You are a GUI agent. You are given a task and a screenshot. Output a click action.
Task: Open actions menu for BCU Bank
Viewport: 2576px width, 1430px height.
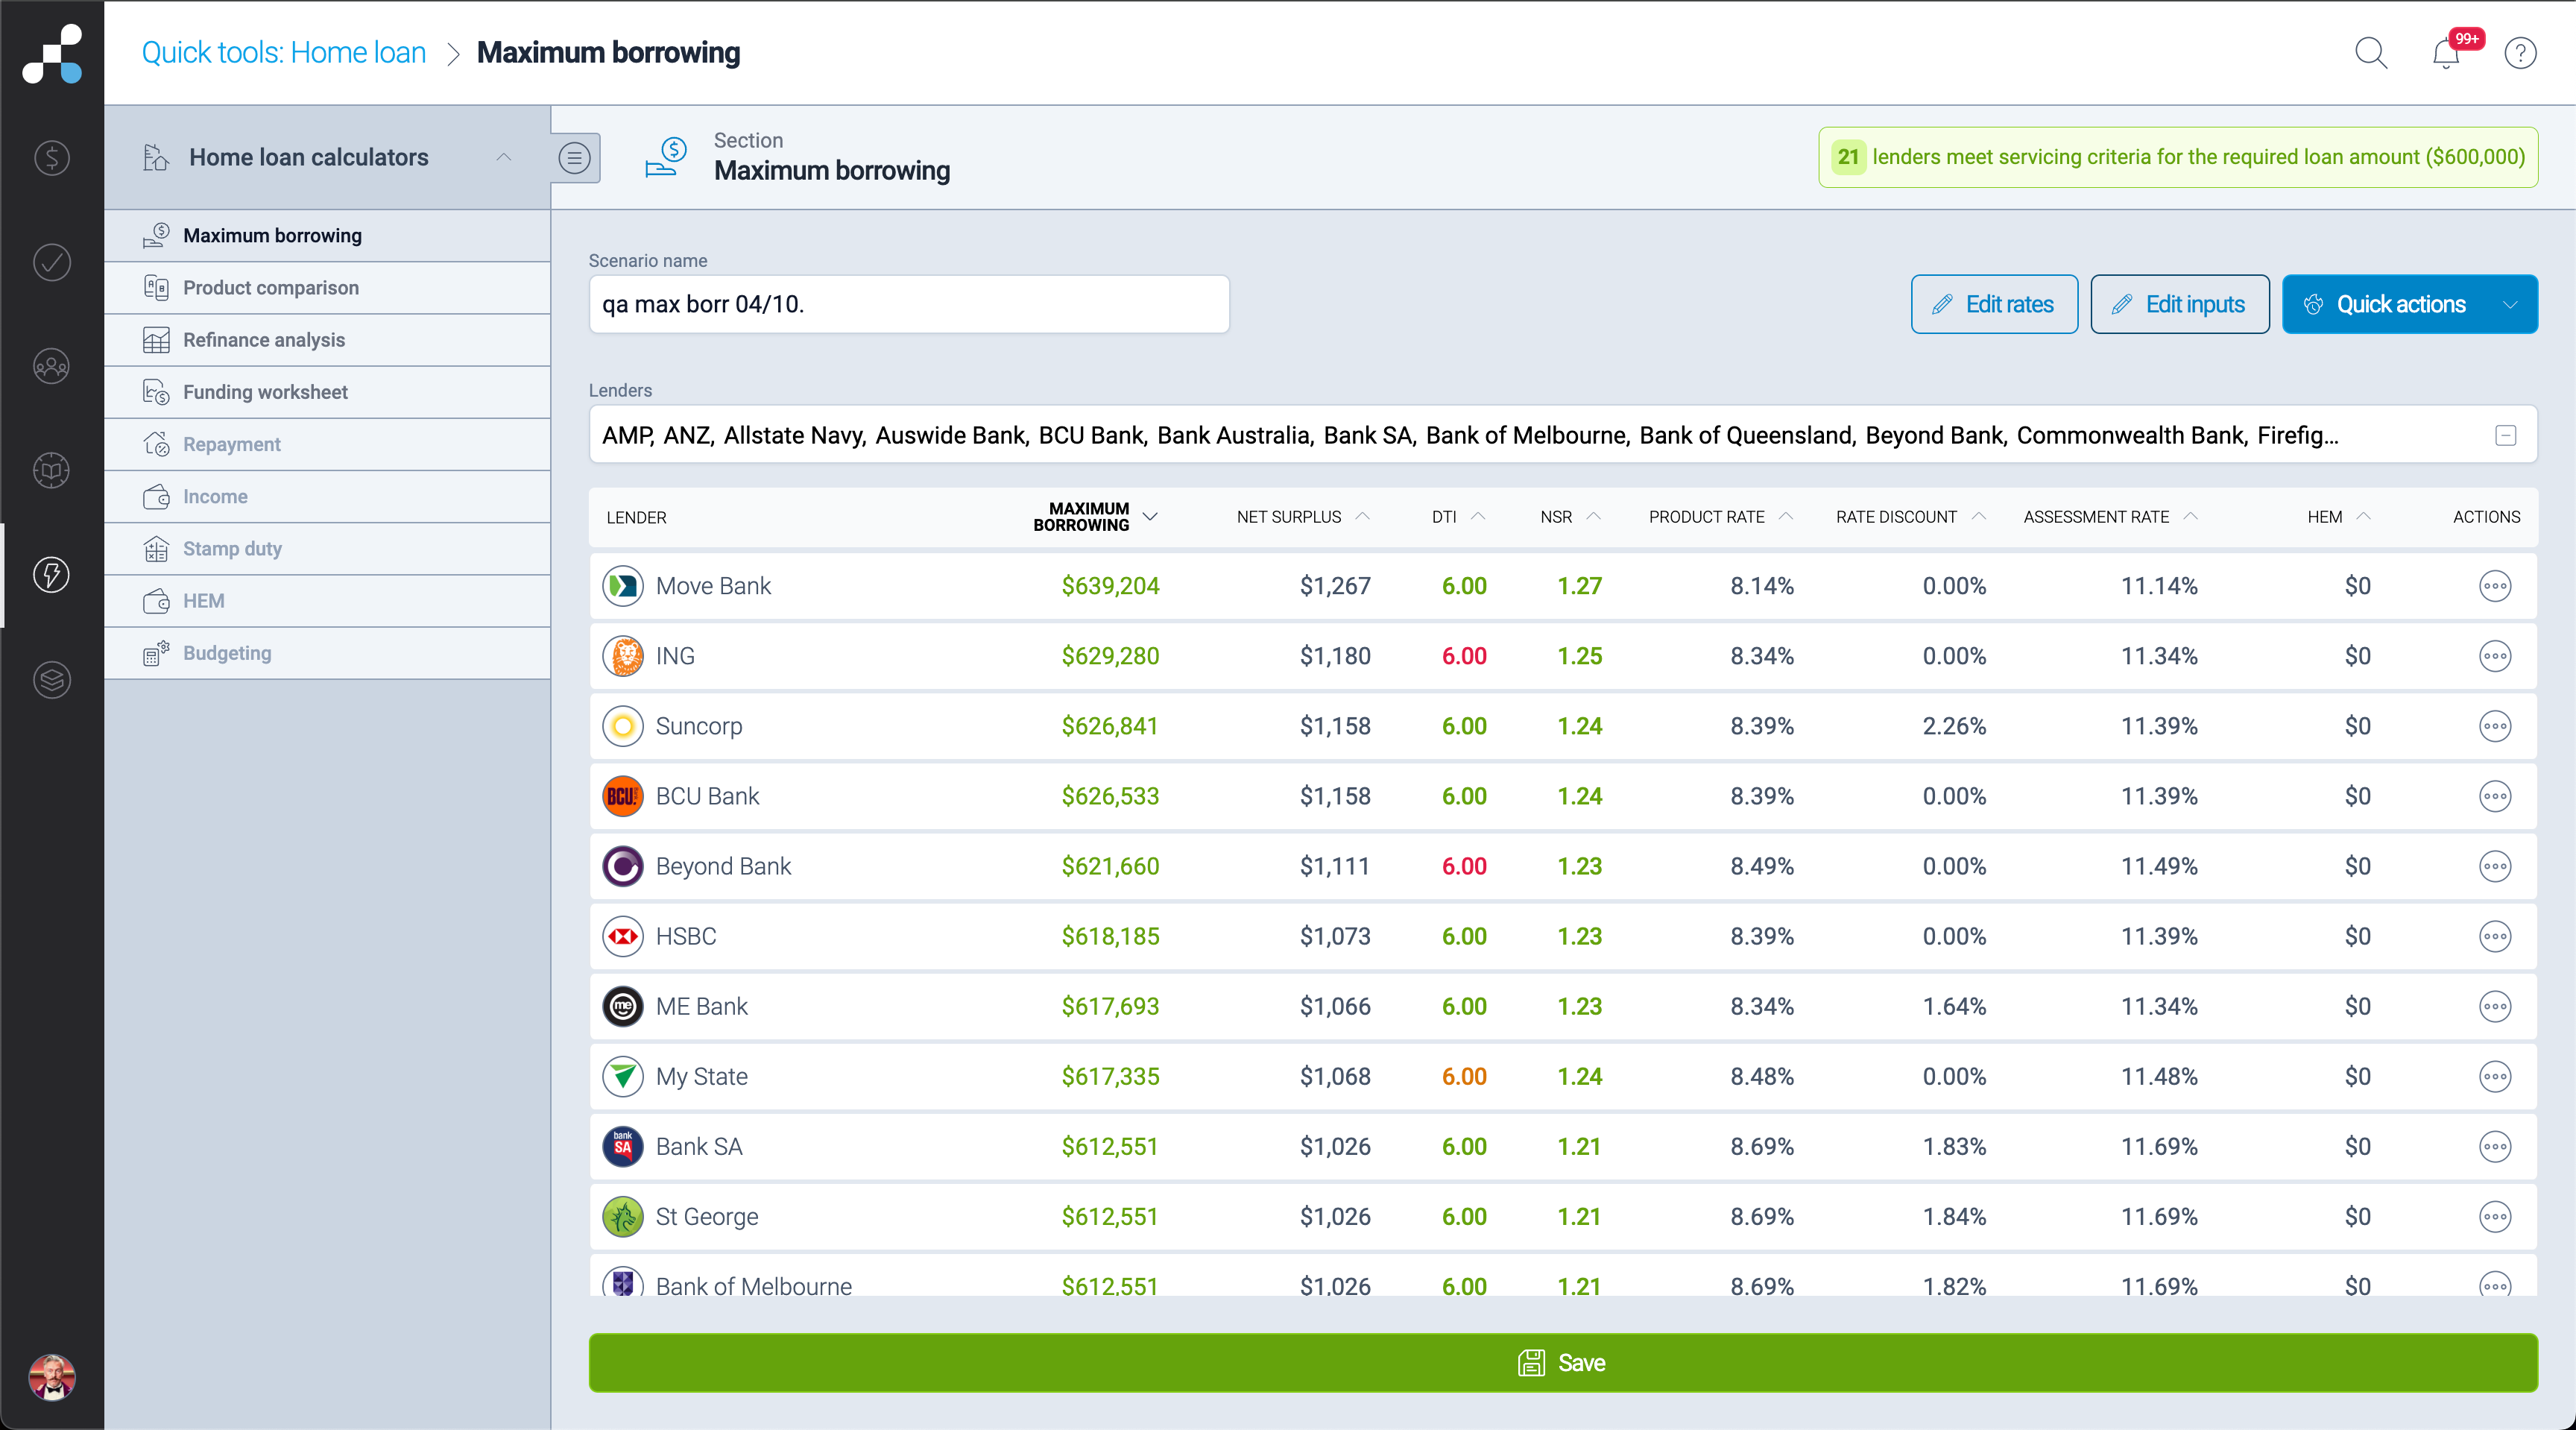pos(2495,796)
